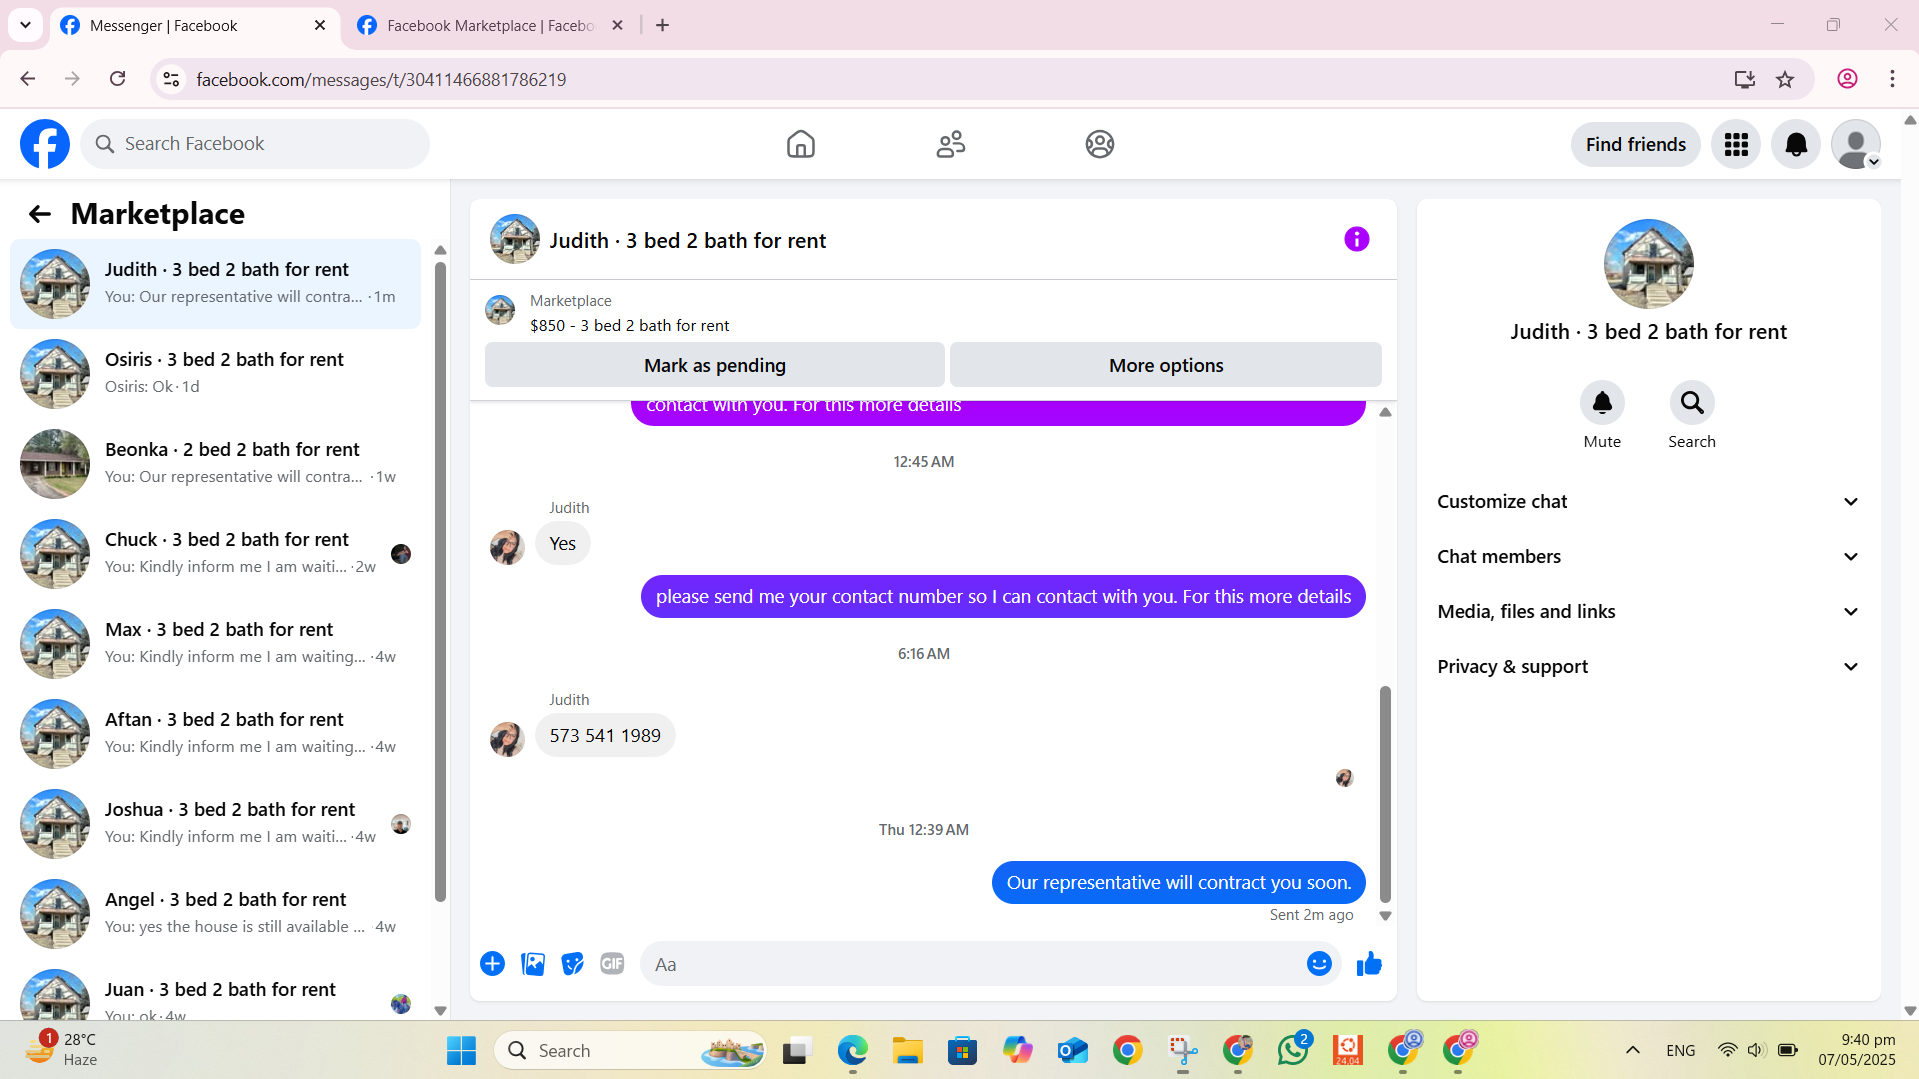This screenshot has width=1919, height=1079.
Task: Search in the Judith conversation
Action: 1692,403
